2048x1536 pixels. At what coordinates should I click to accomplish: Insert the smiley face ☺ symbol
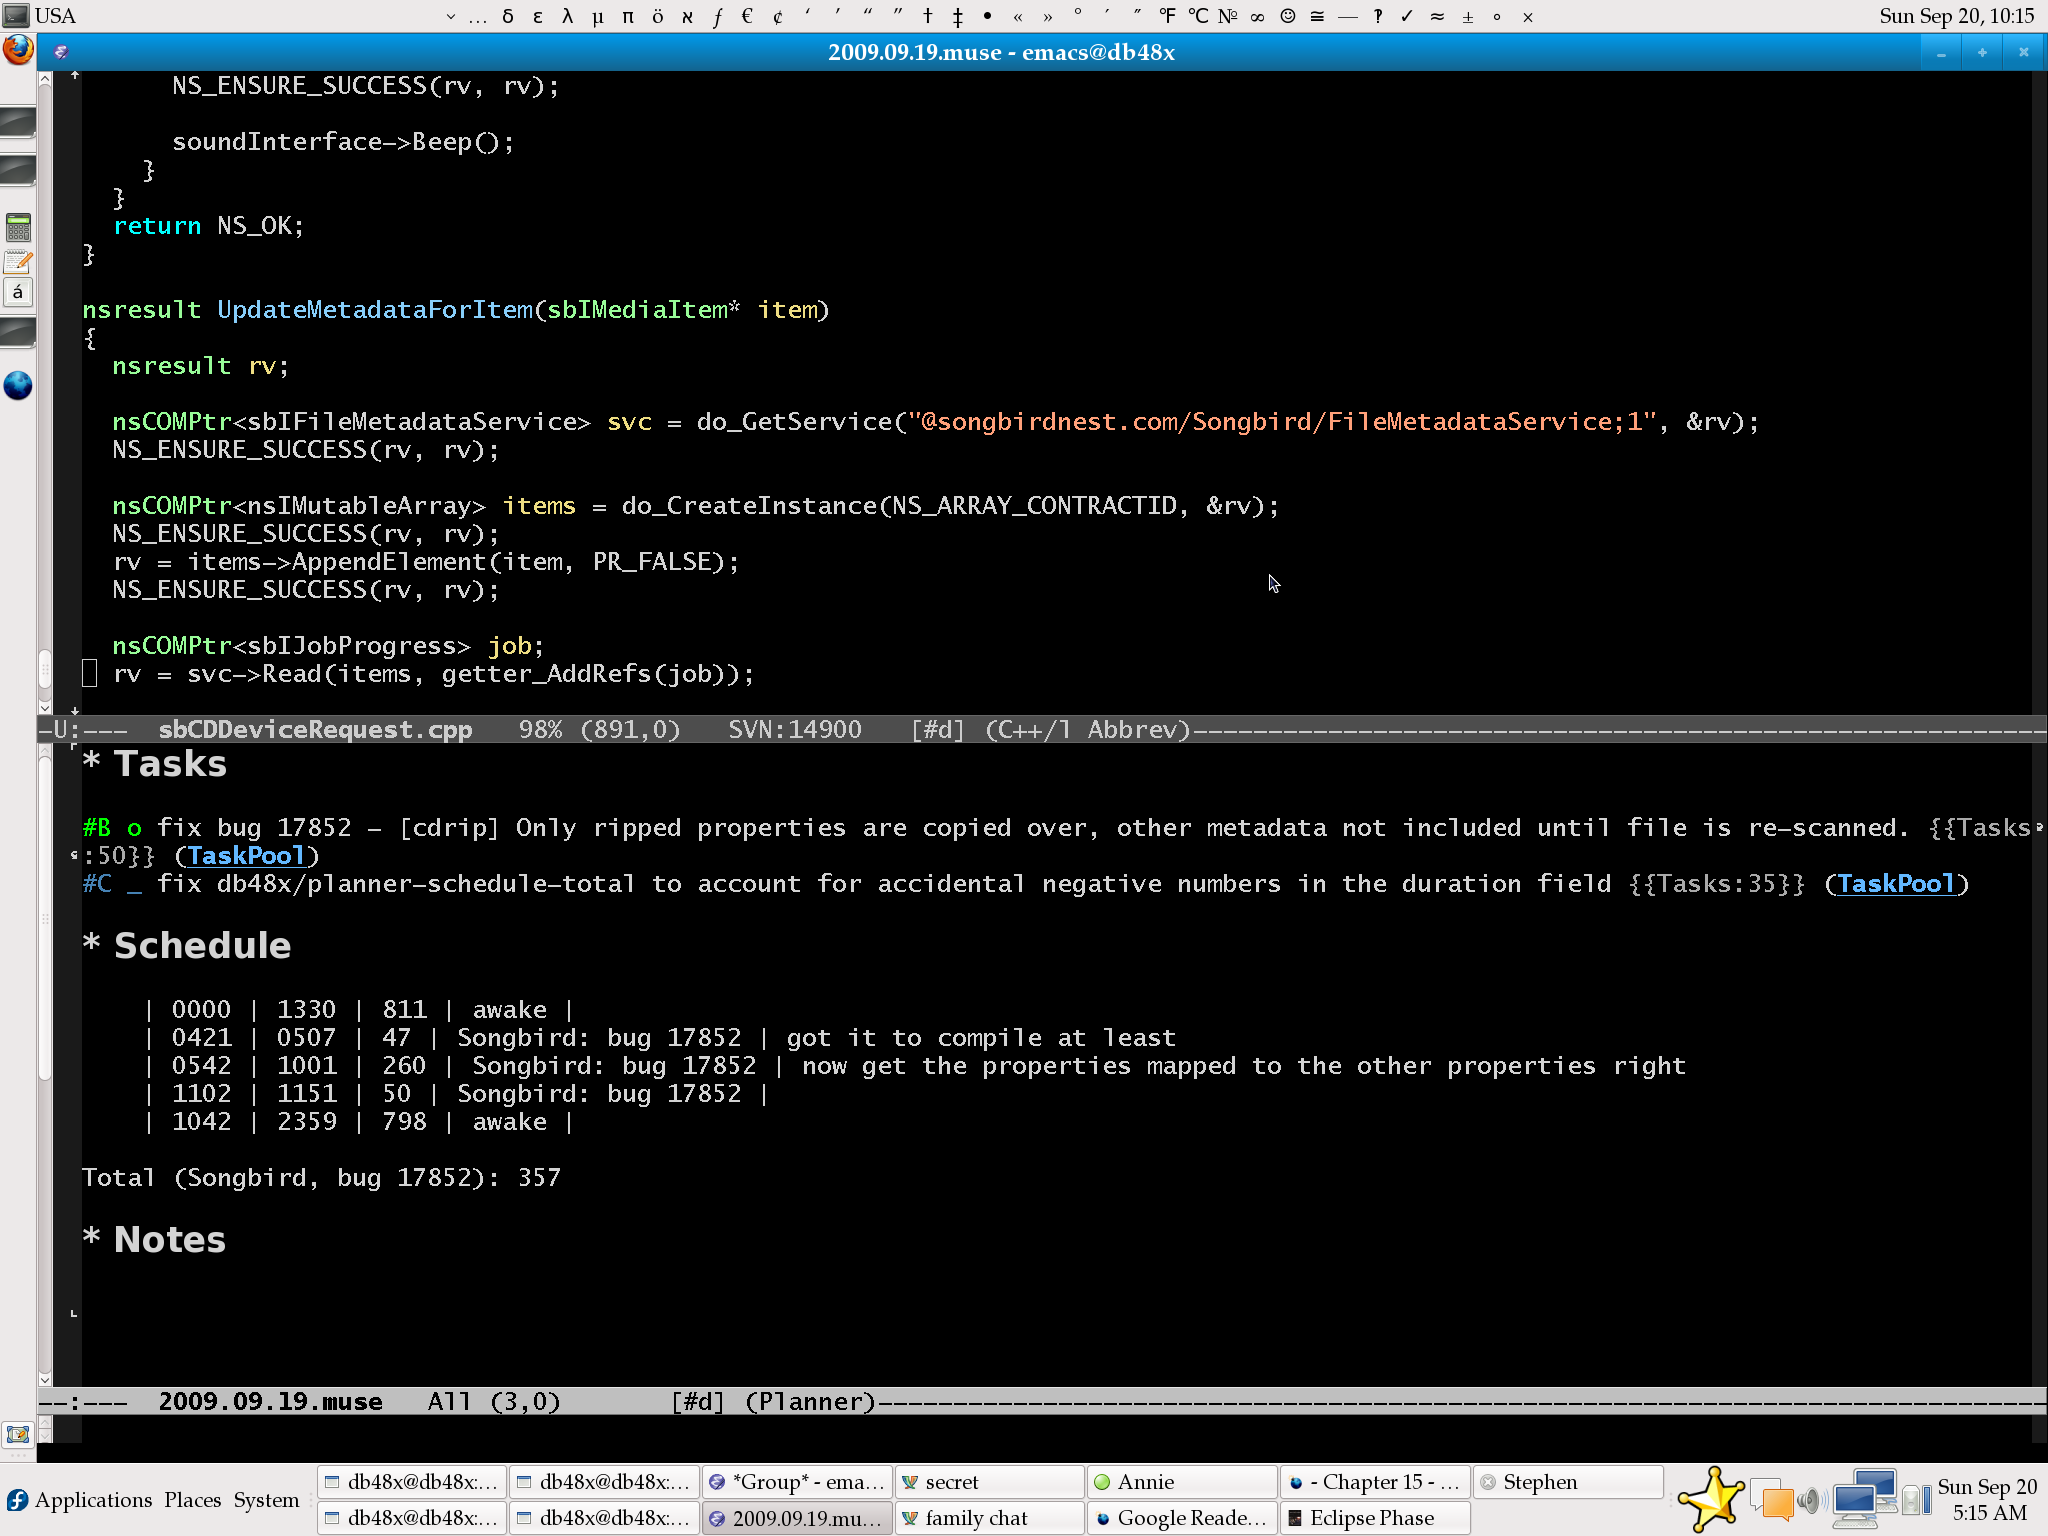point(1288,16)
